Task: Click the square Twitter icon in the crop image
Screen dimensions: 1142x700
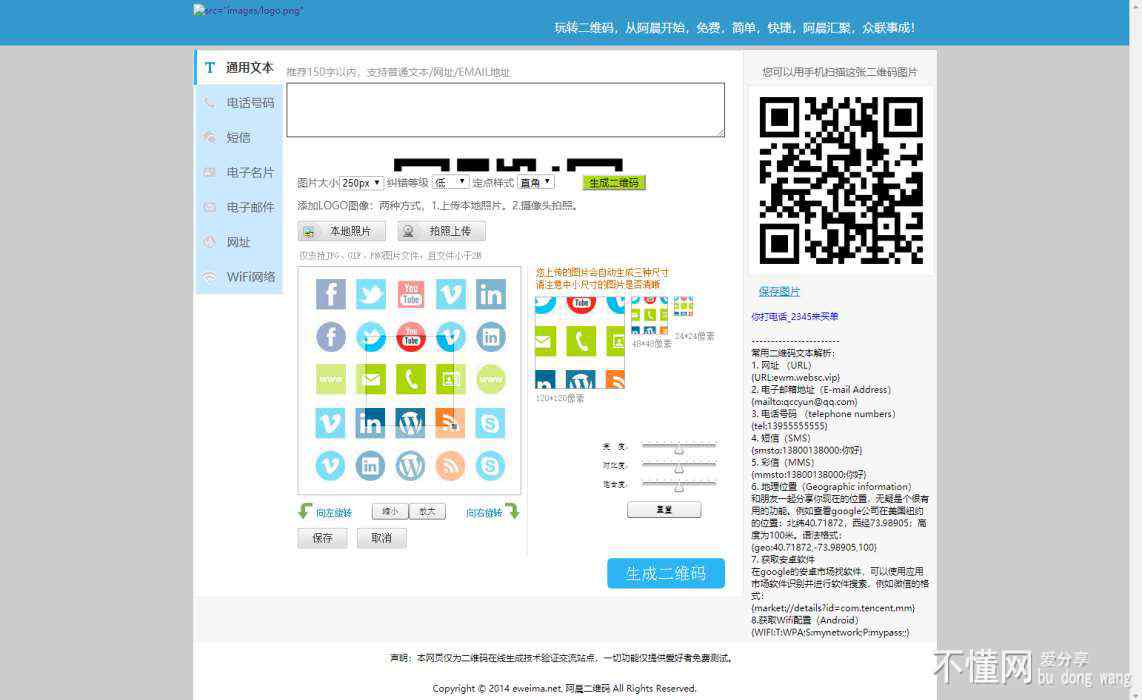Action: pos(371,294)
